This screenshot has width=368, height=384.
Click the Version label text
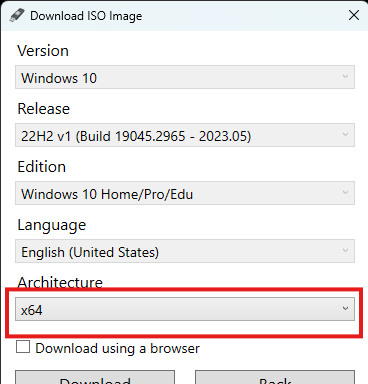pos(43,51)
